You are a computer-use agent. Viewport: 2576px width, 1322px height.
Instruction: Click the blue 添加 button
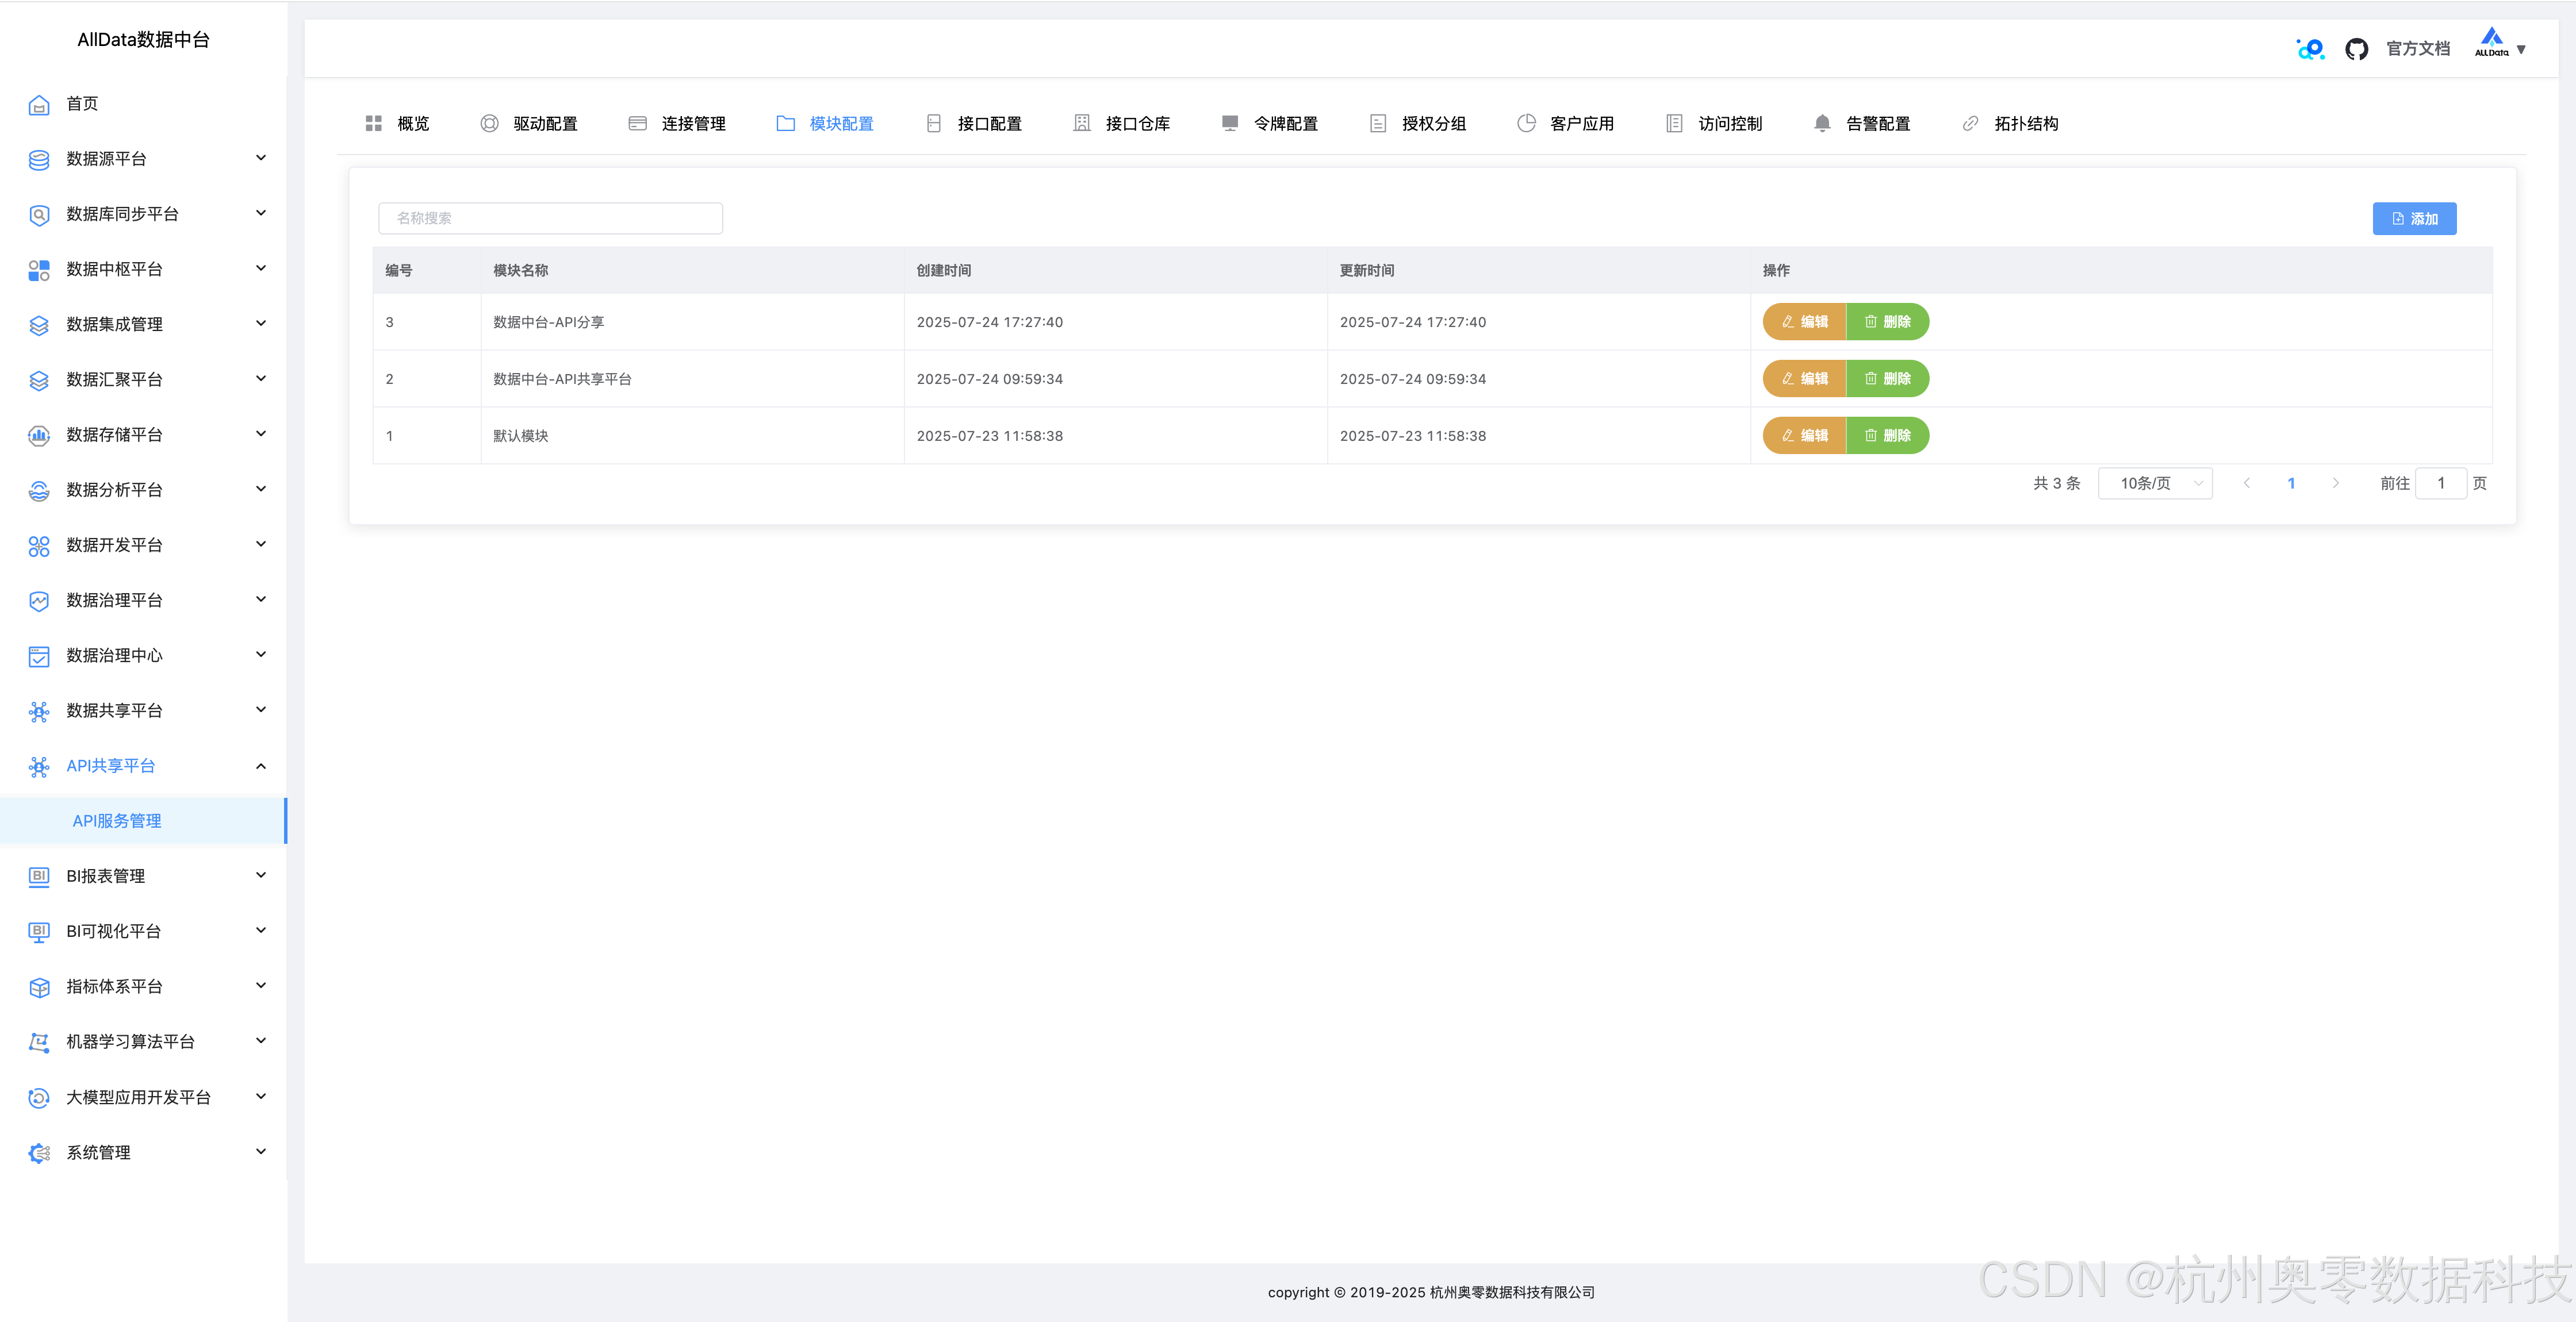2414,218
